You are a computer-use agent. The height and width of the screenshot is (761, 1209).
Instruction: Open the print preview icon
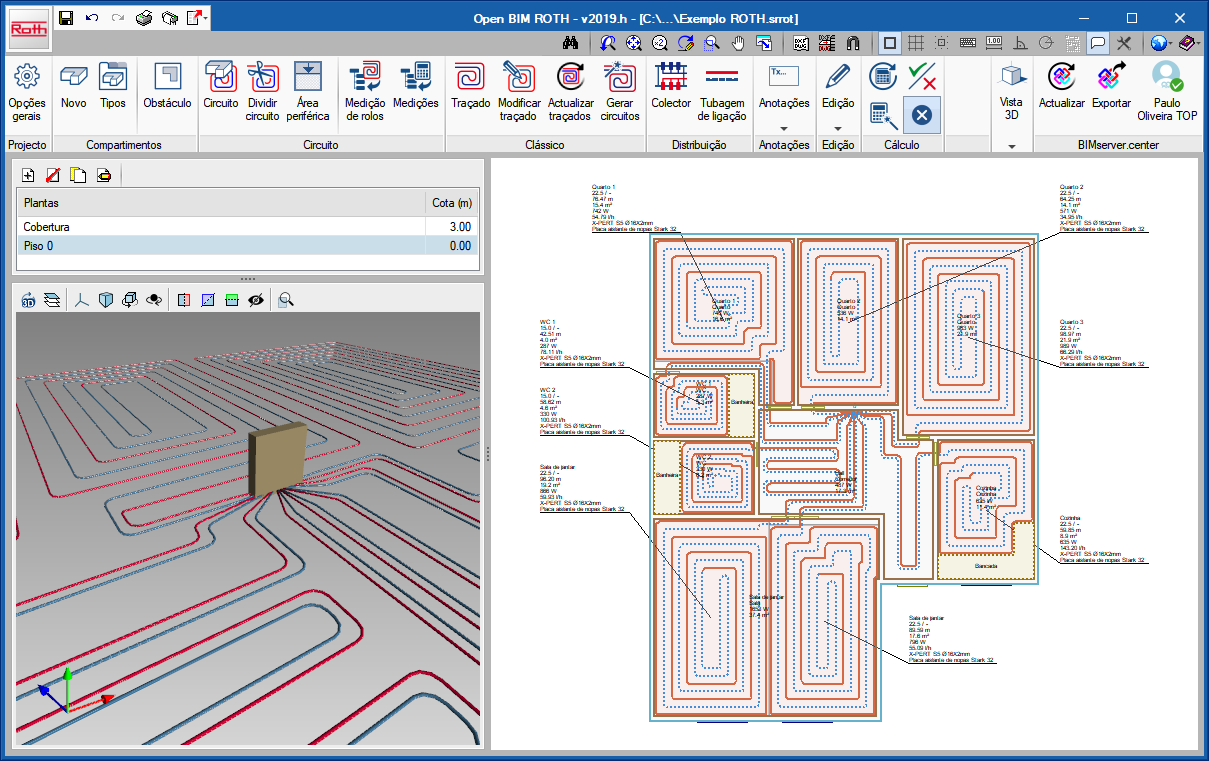pos(170,18)
